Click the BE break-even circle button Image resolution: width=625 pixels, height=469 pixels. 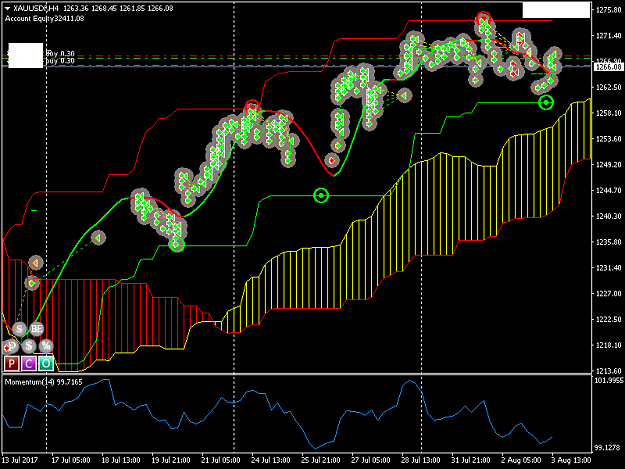(36, 329)
